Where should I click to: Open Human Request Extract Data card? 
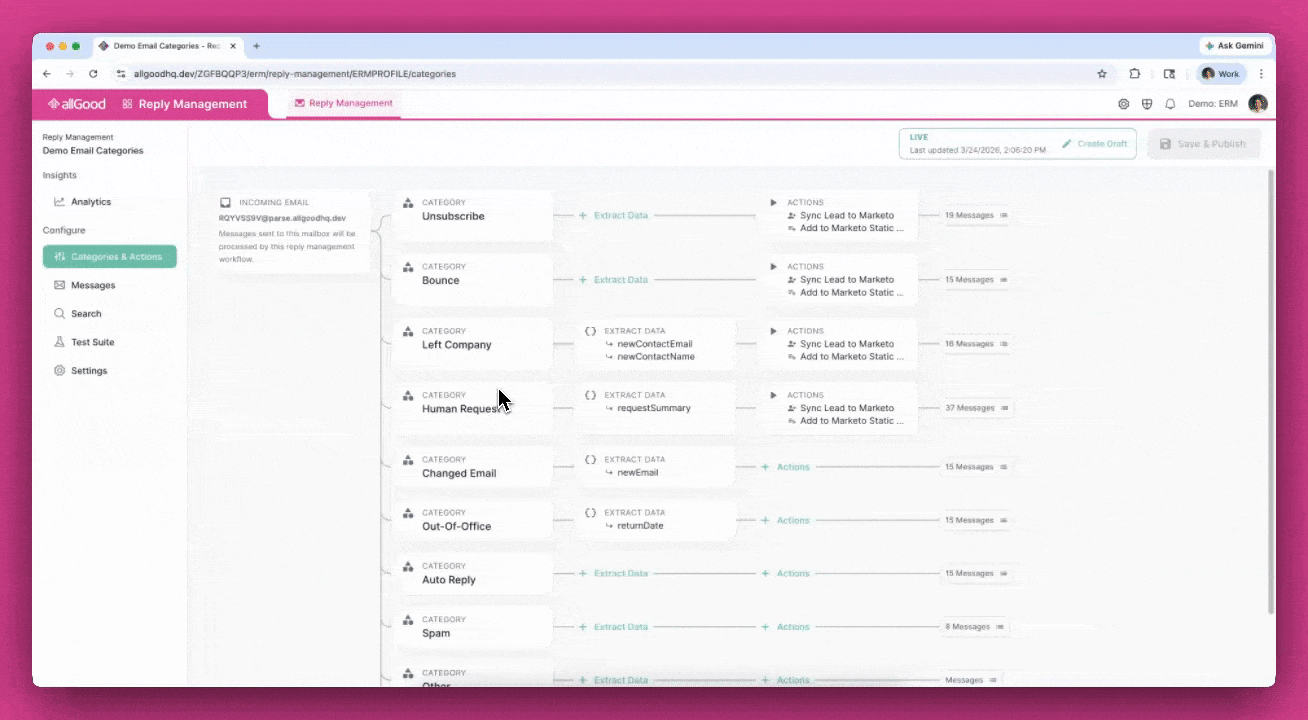click(x=656, y=407)
